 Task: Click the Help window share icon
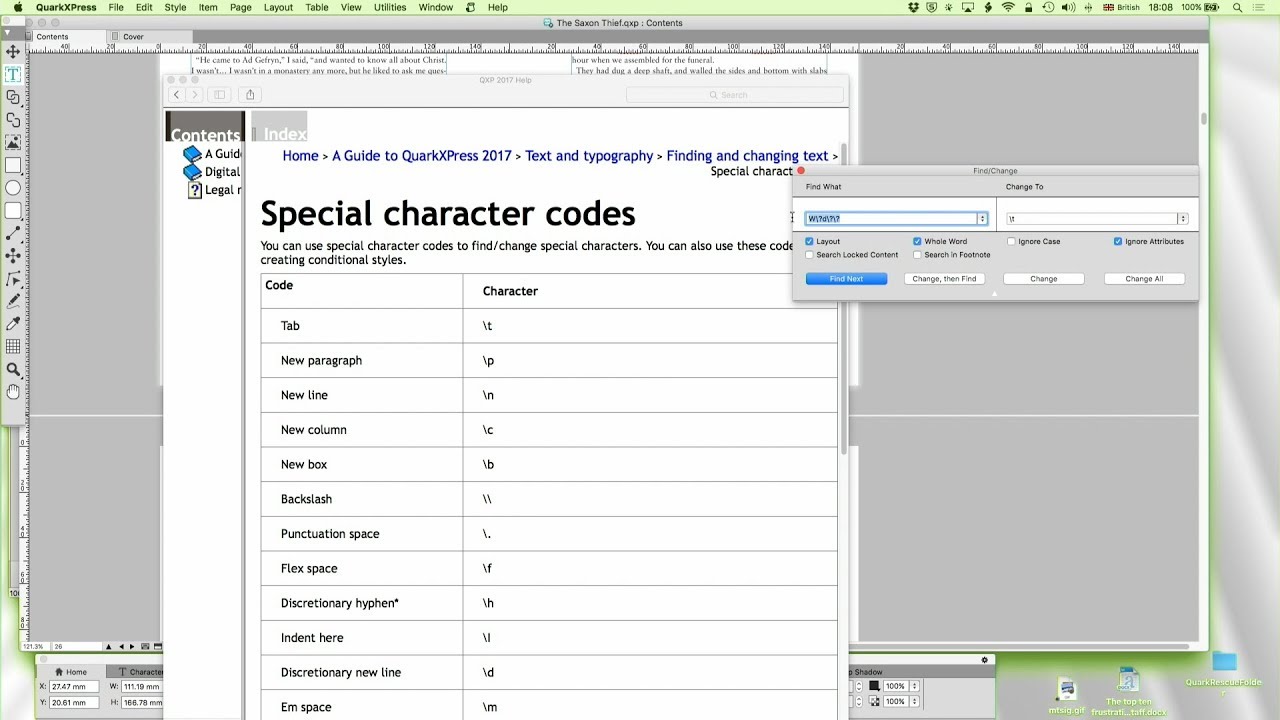coord(250,95)
